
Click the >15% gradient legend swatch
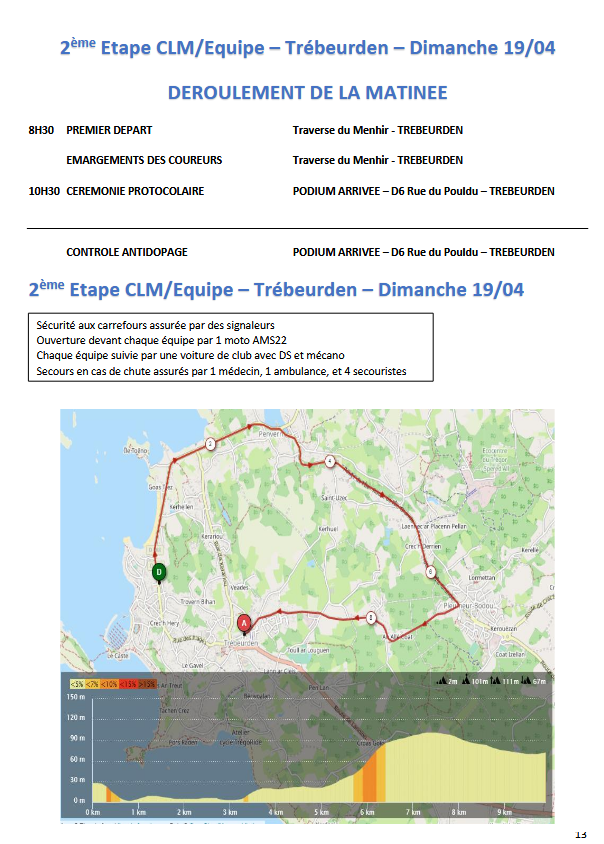[x=146, y=683]
